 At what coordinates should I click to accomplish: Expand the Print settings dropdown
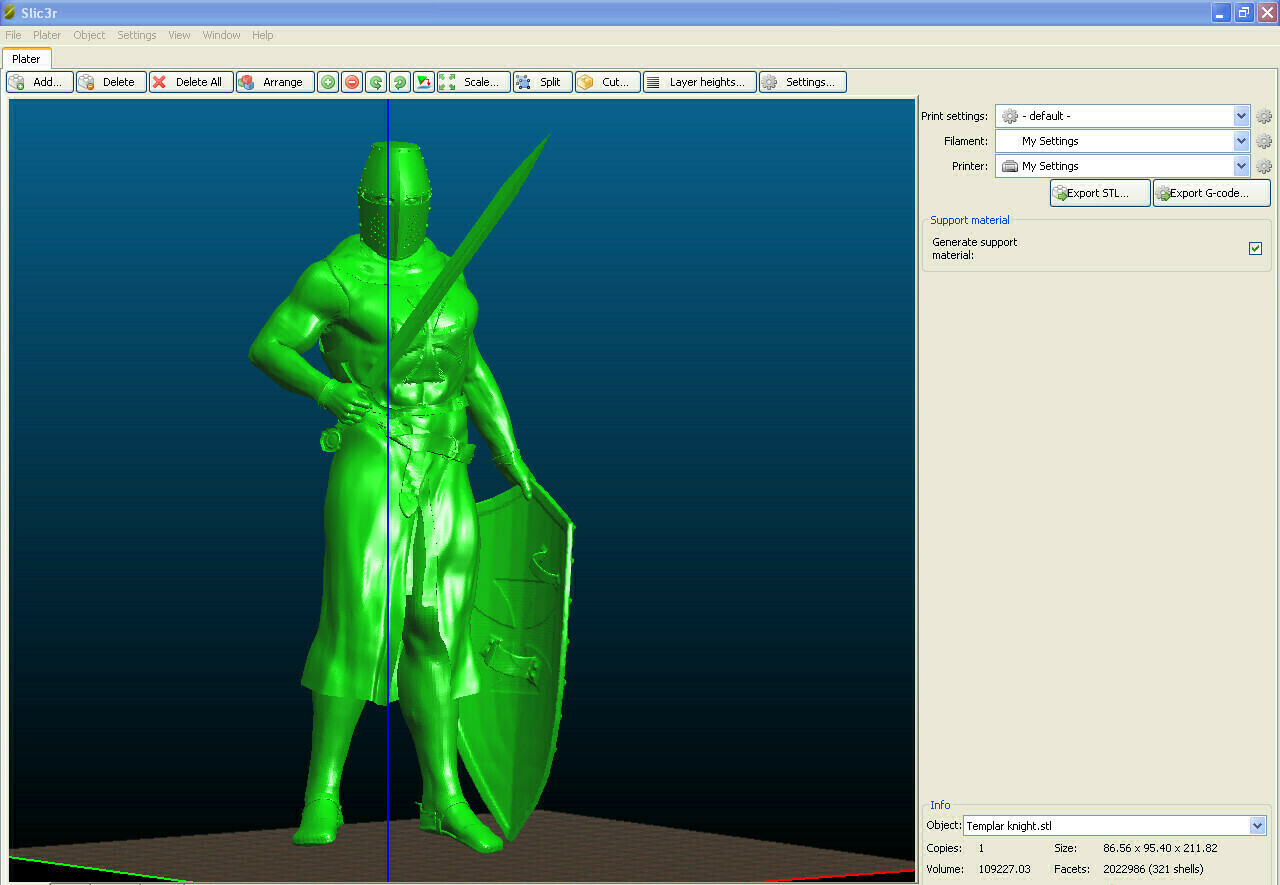click(x=1241, y=116)
